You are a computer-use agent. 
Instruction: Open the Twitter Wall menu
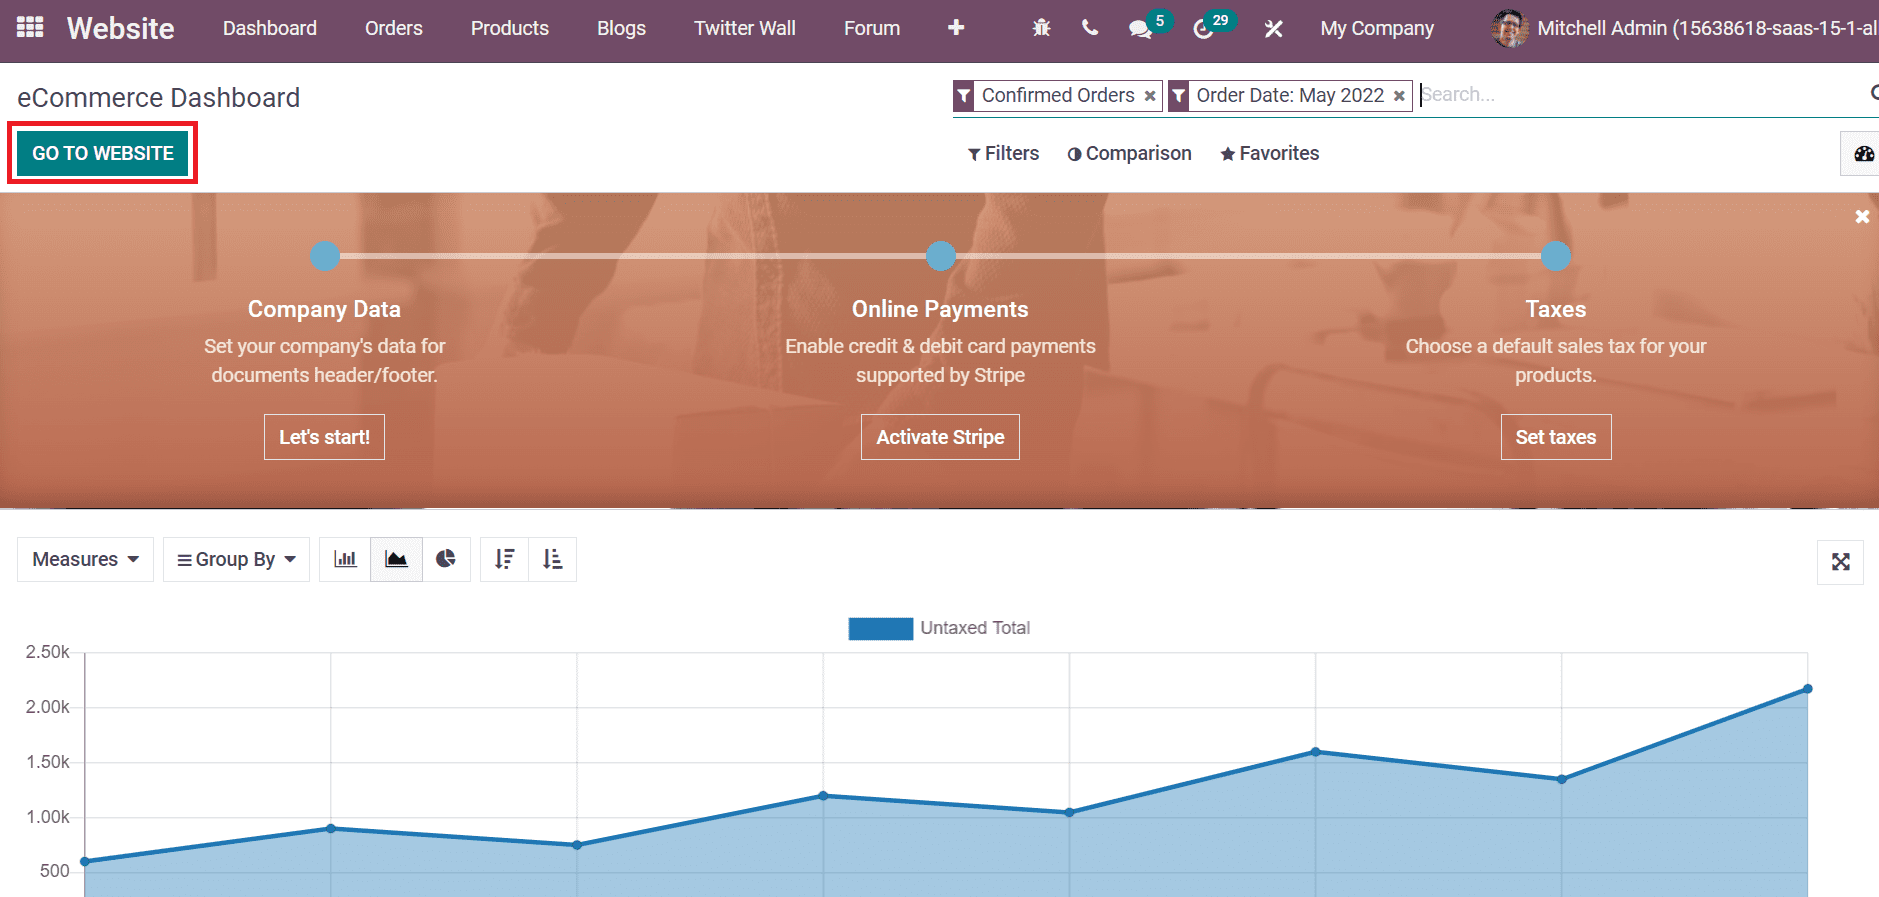[745, 28]
